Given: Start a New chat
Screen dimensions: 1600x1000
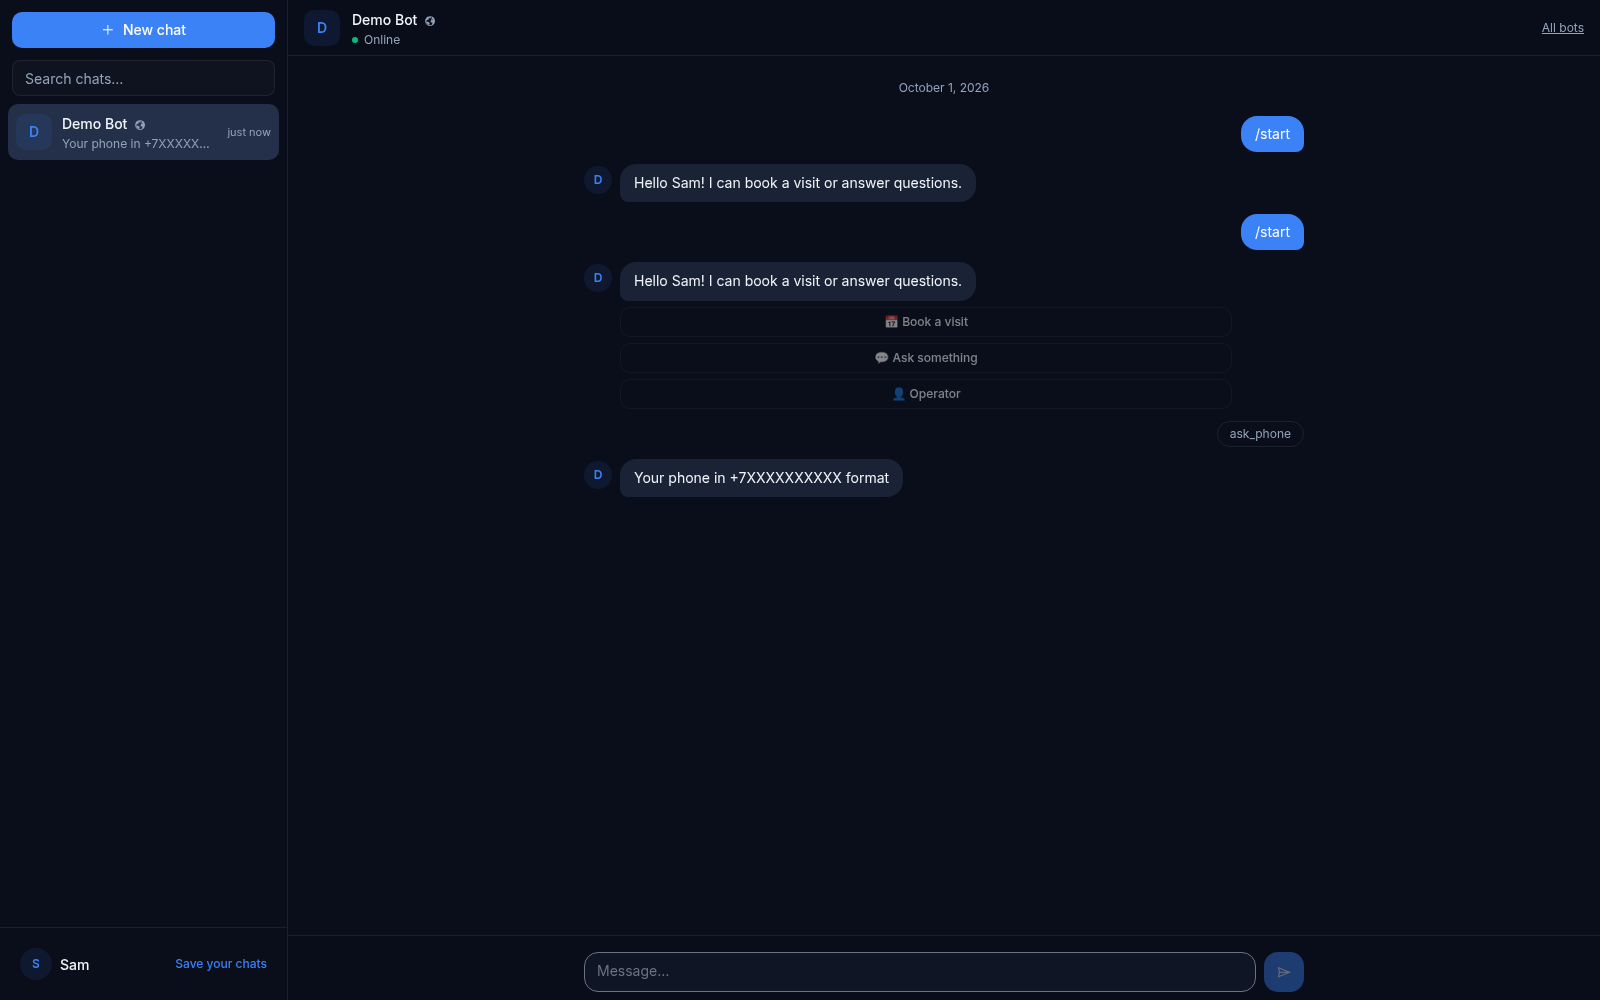Looking at the screenshot, I should coord(143,30).
